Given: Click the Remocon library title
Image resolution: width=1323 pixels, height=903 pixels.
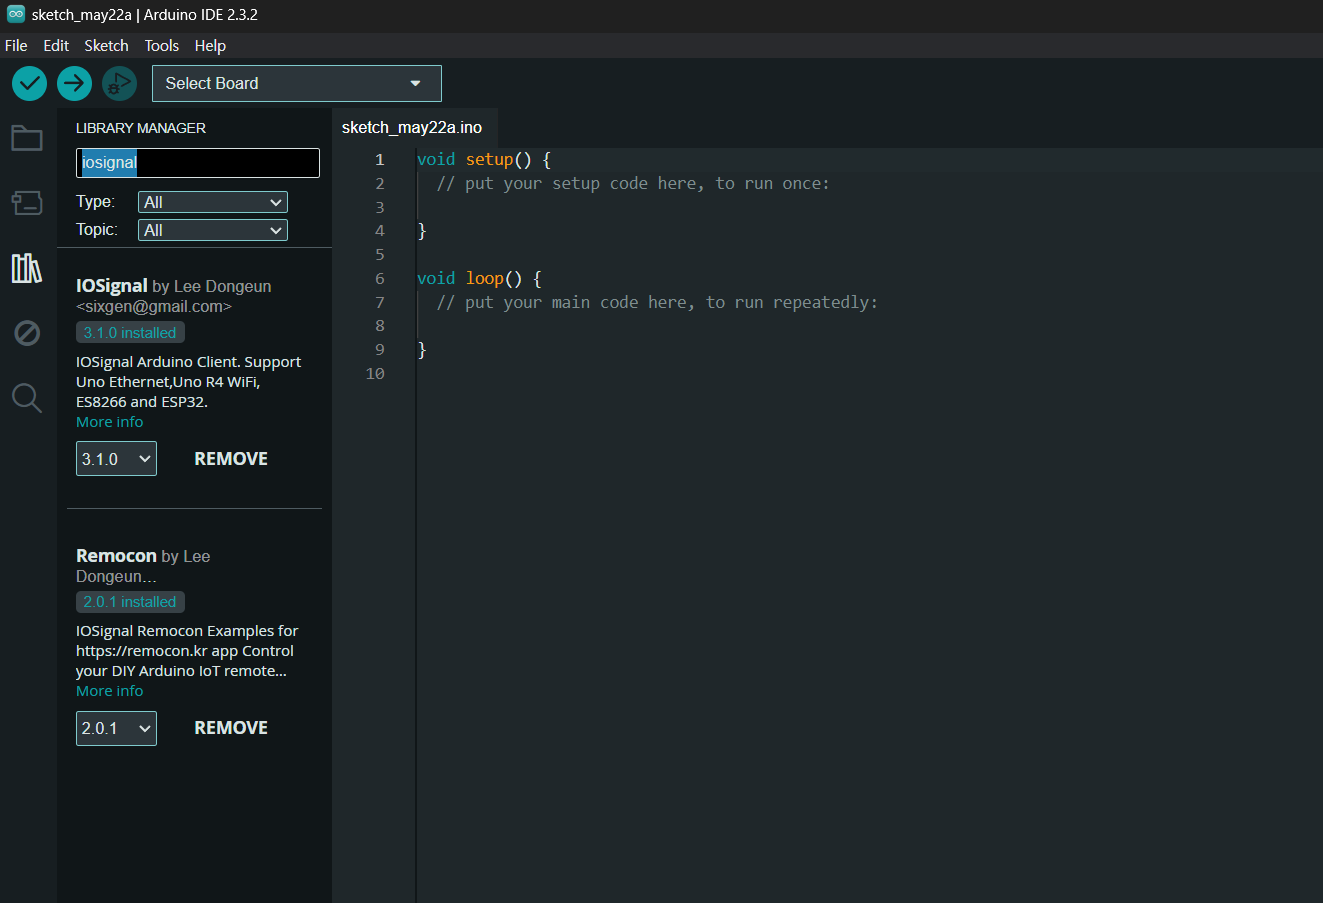Looking at the screenshot, I should pos(116,556).
